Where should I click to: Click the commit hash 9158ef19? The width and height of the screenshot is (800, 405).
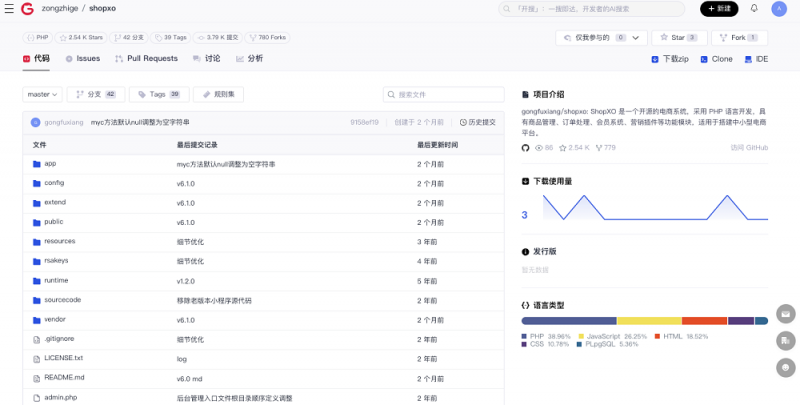pos(364,122)
